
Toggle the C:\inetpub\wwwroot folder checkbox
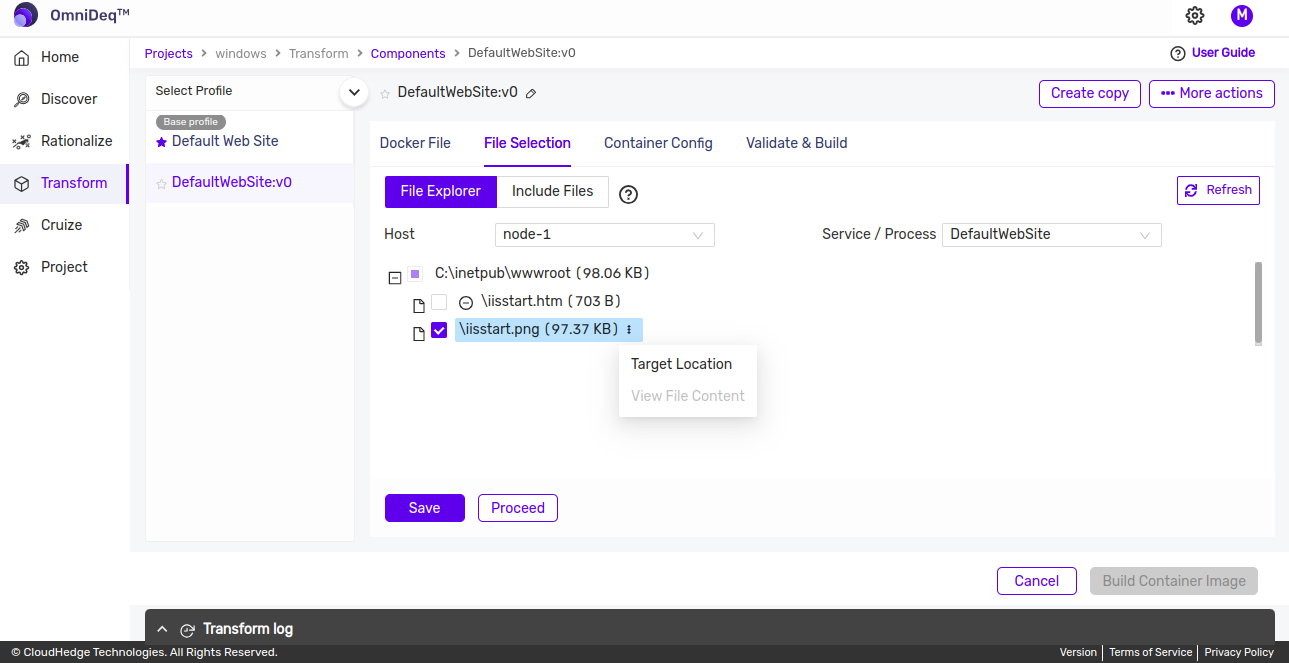415,274
